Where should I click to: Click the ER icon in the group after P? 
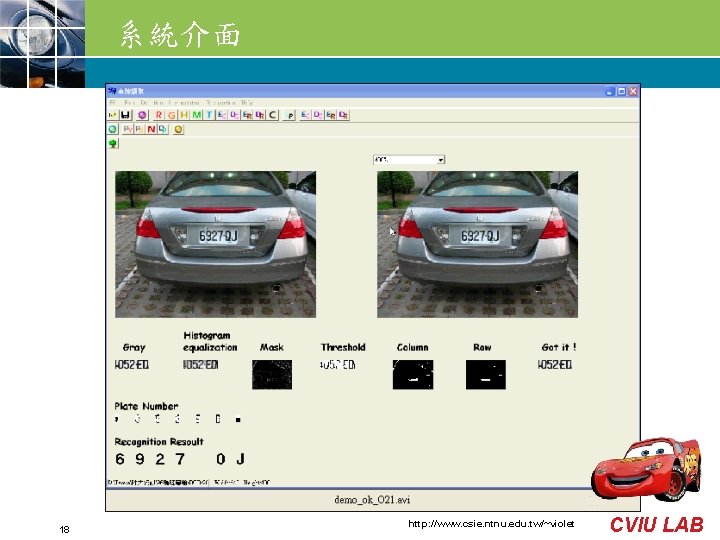tap(331, 115)
